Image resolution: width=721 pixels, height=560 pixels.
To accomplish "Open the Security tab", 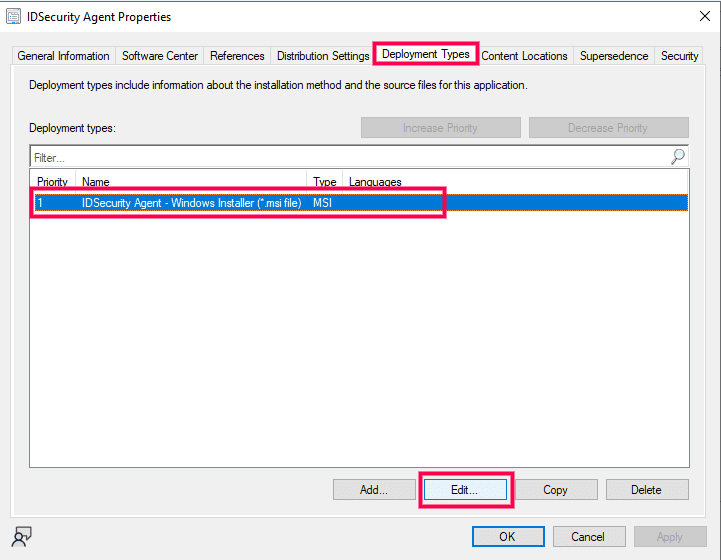I will (x=679, y=56).
